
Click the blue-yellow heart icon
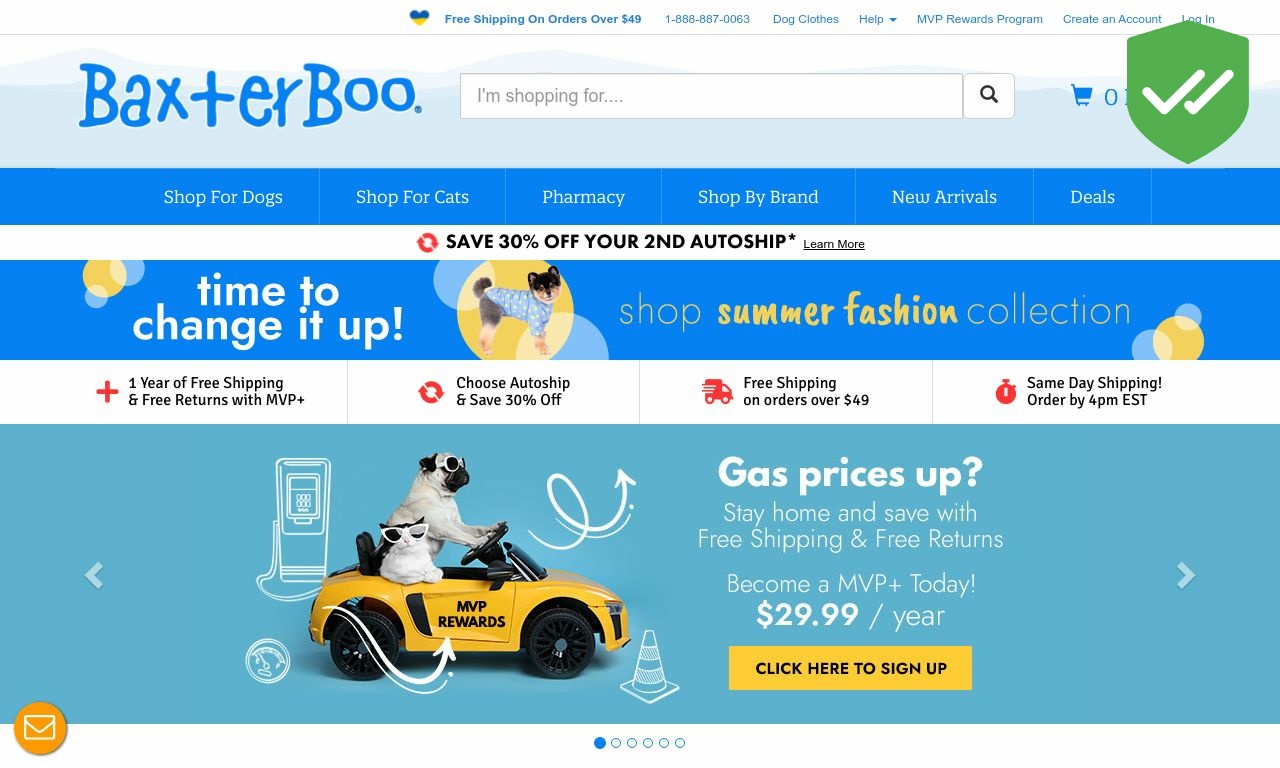pos(420,18)
